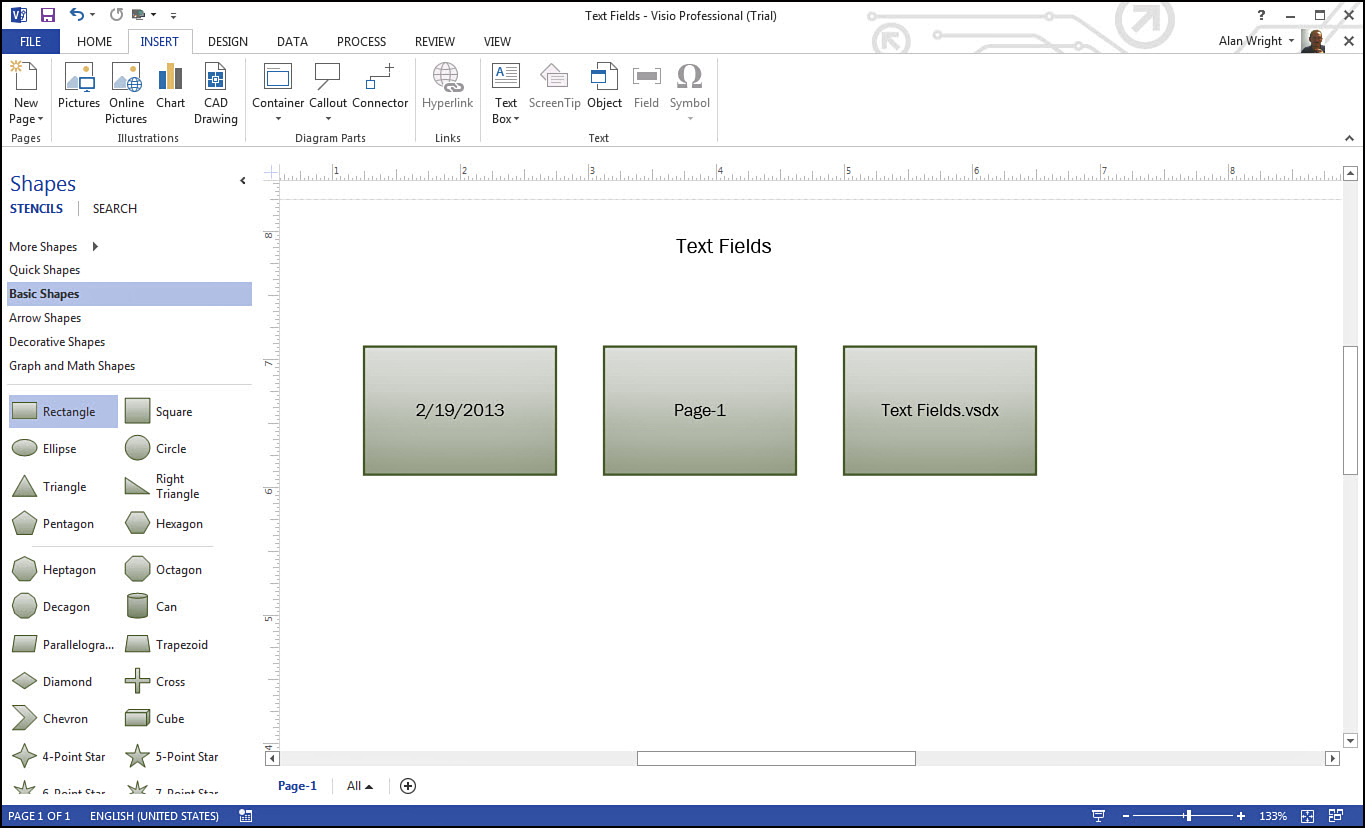
Task: Open the Text Box dropdown arrow
Action: (x=517, y=119)
